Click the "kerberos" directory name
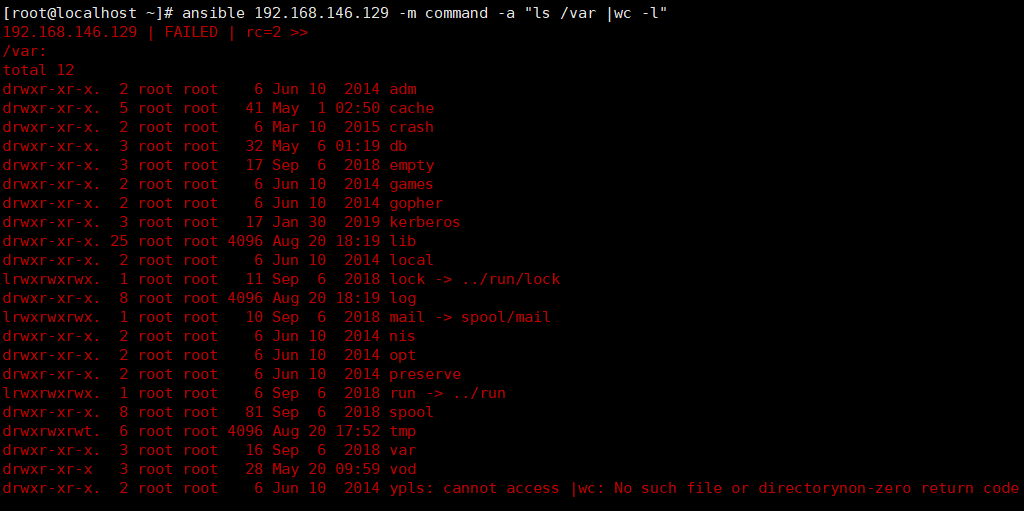 click(425, 222)
